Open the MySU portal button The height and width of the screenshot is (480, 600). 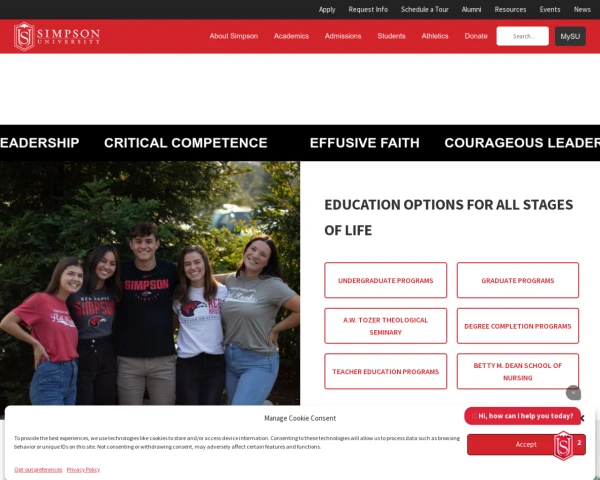570,36
